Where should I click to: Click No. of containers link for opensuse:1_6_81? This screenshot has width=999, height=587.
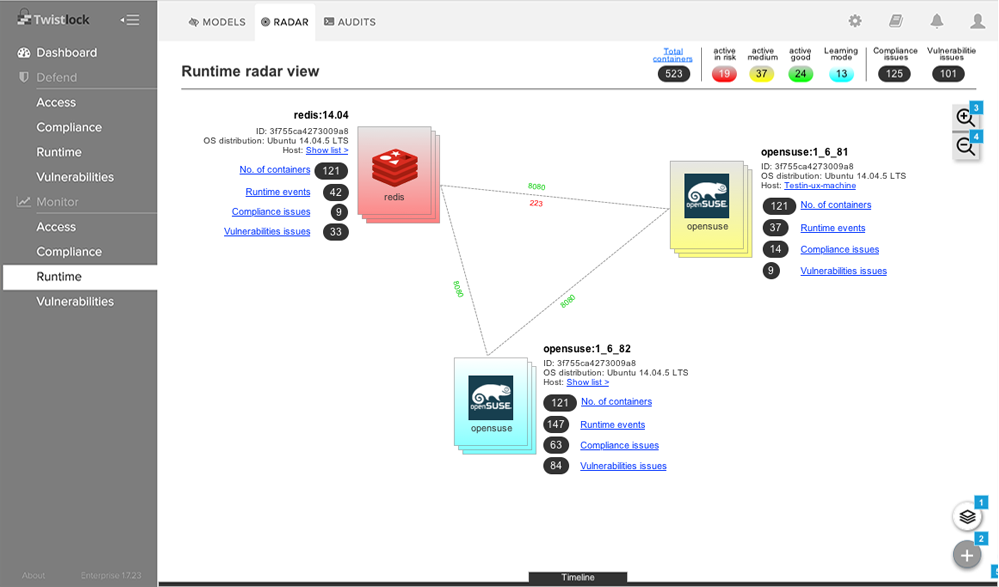tap(836, 205)
